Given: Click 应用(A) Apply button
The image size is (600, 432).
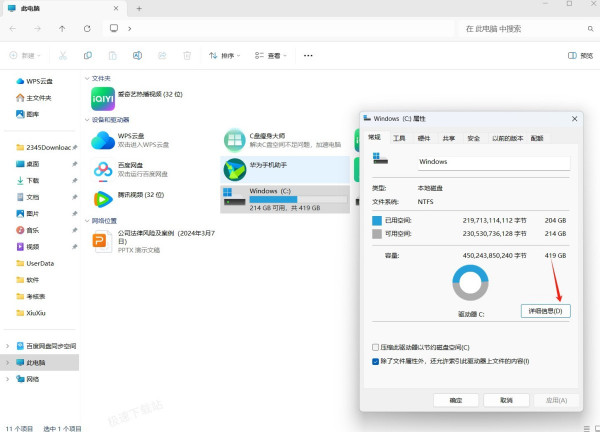Looking at the screenshot, I should tap(556, 400).
